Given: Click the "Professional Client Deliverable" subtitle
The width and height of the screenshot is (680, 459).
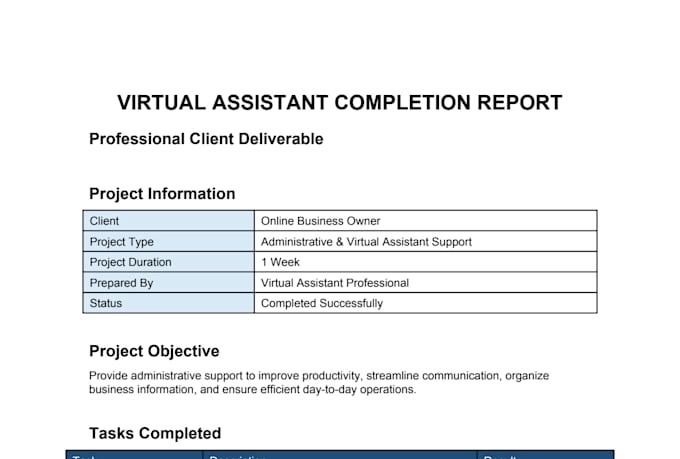Looking at the screenshot, I should click(x=206, y=139).
